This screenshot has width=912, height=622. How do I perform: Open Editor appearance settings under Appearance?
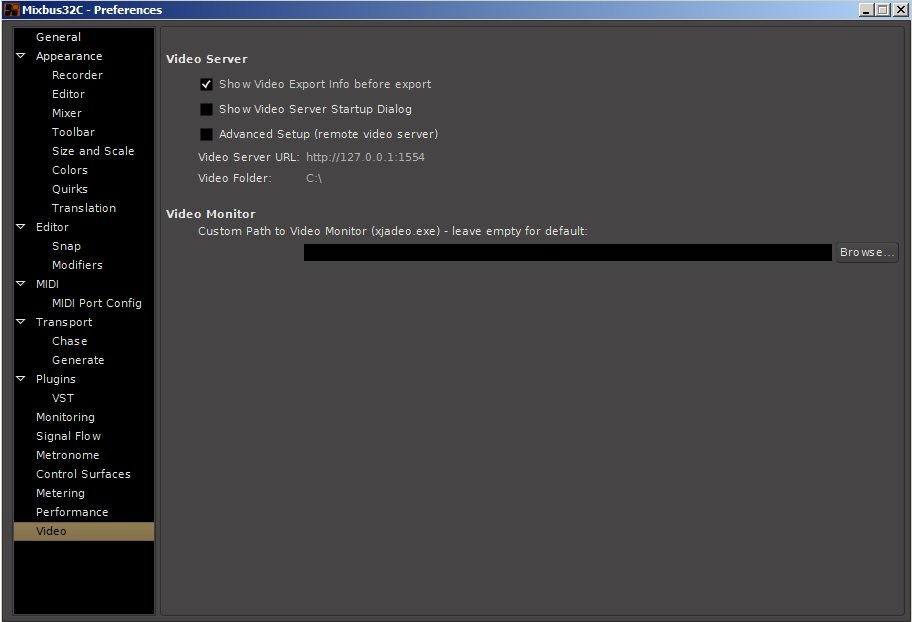(x=68, y=94)
